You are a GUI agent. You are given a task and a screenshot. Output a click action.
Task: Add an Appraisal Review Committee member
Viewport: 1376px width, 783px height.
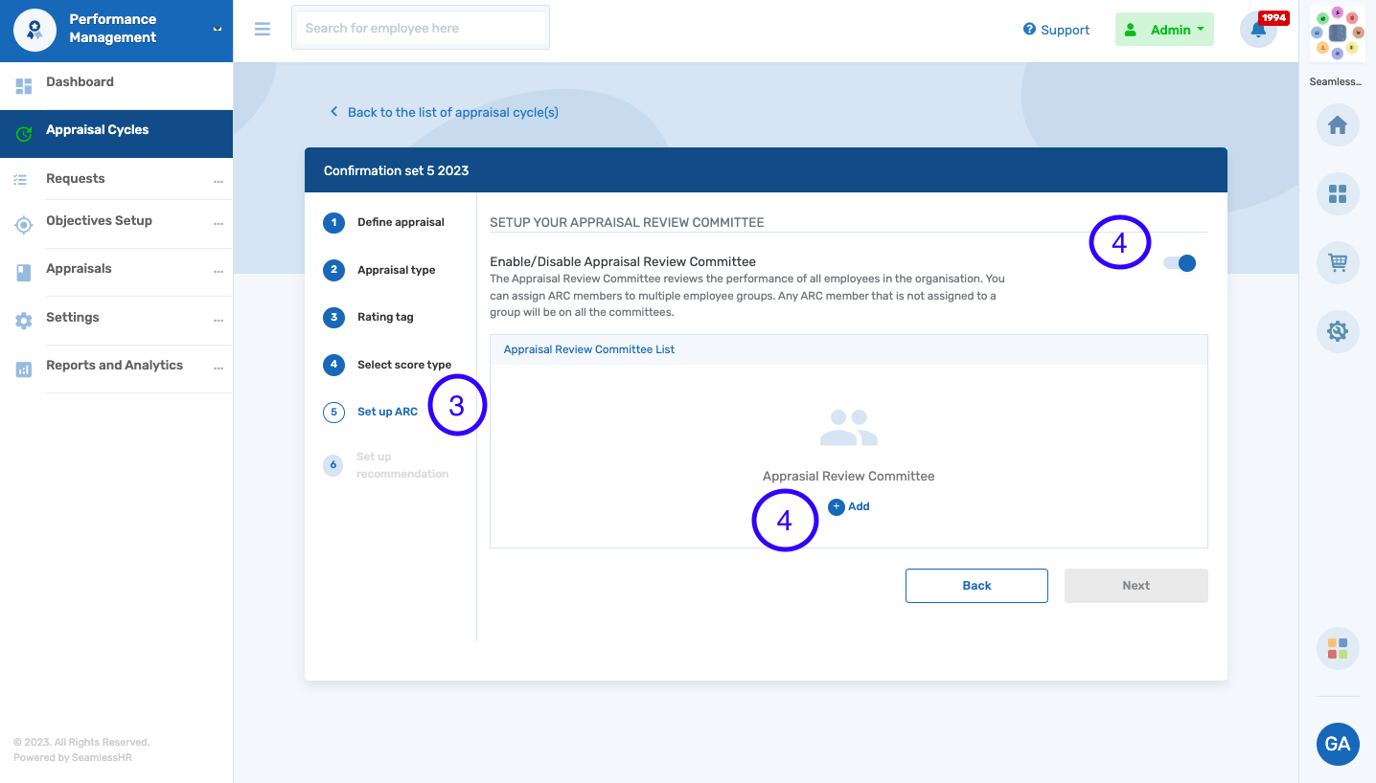pos(849,507)
